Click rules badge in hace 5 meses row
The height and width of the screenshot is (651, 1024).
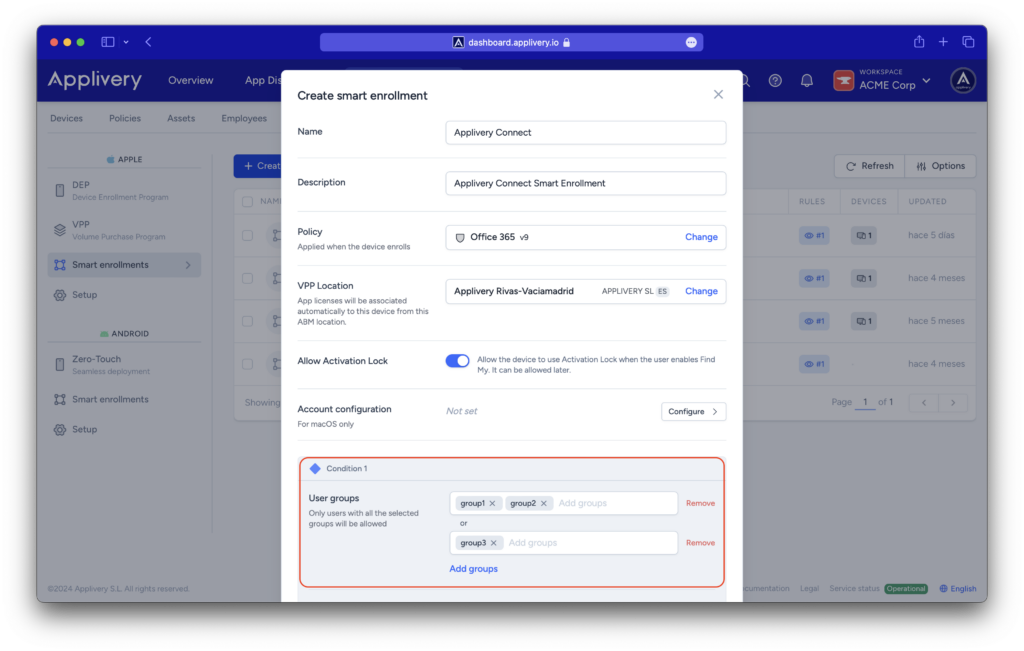[x=814, y=321]
